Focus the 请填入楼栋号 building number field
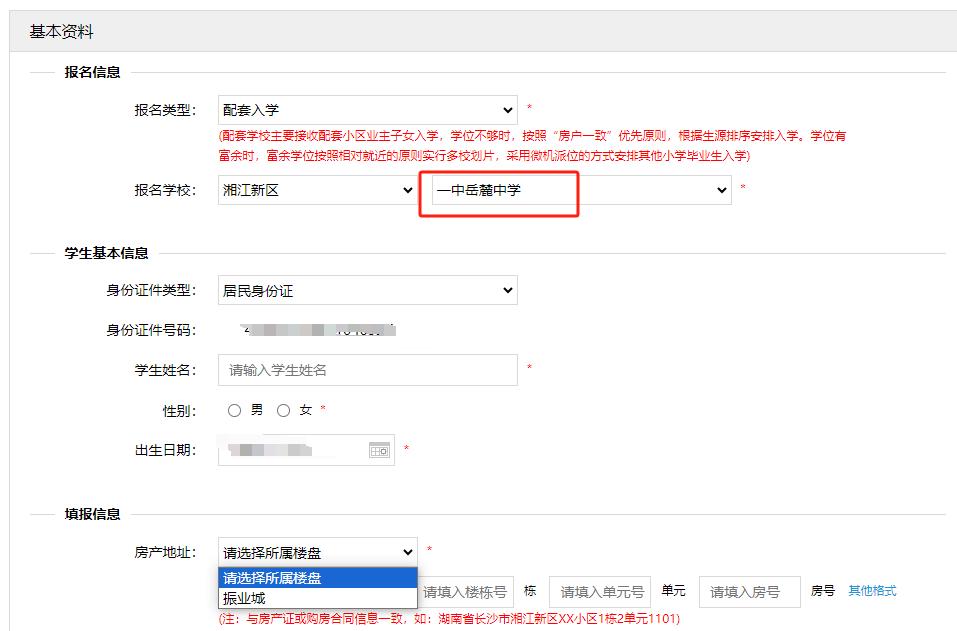This screenshot has height=631, width=957. (466, 592)
